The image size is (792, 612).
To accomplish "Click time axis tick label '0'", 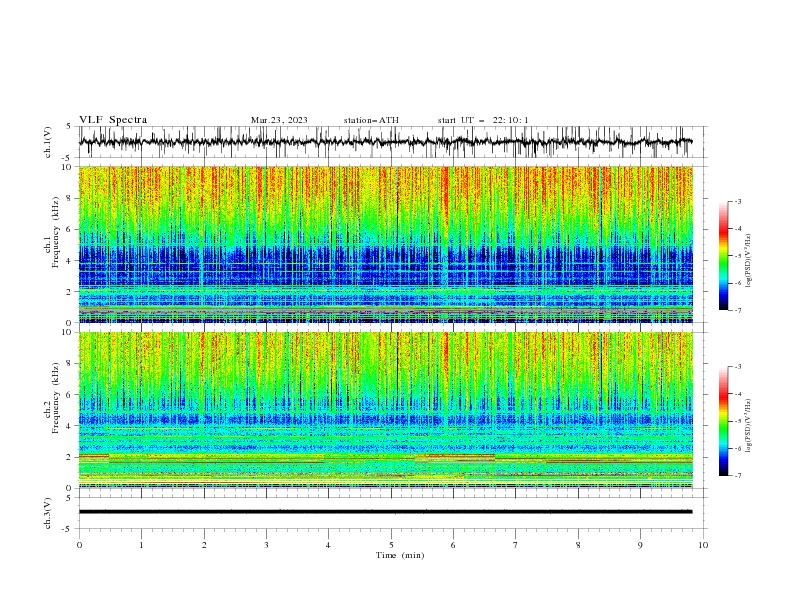I will pyautogui.click(x=79, y=545).
